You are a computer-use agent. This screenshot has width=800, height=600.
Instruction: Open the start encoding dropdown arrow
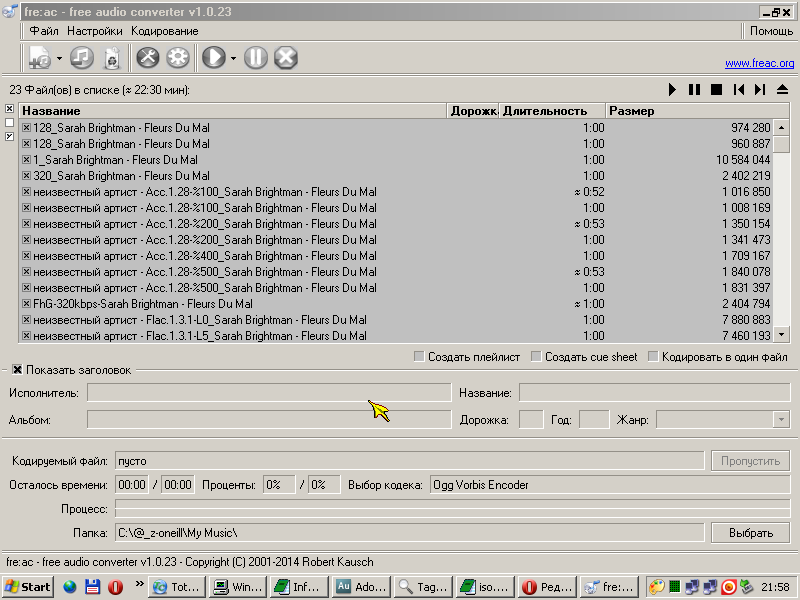[x=233, y=58]
